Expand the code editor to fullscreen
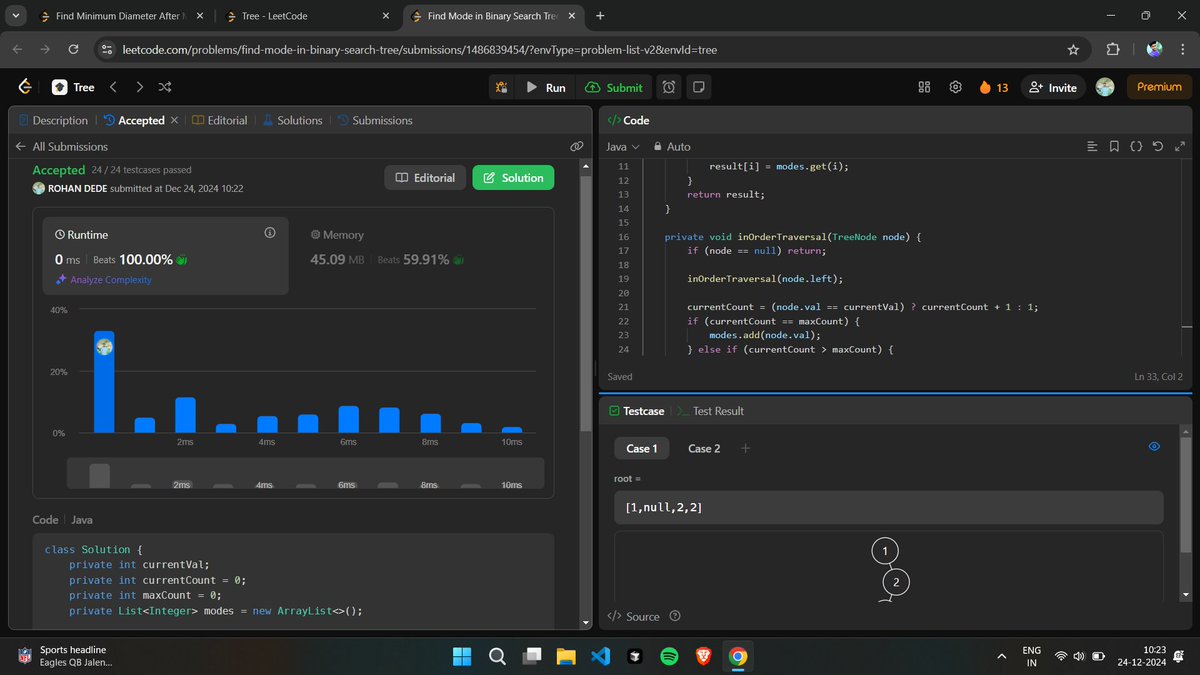This screenshot has width=1200, height=675. (x=1180, y=146)
